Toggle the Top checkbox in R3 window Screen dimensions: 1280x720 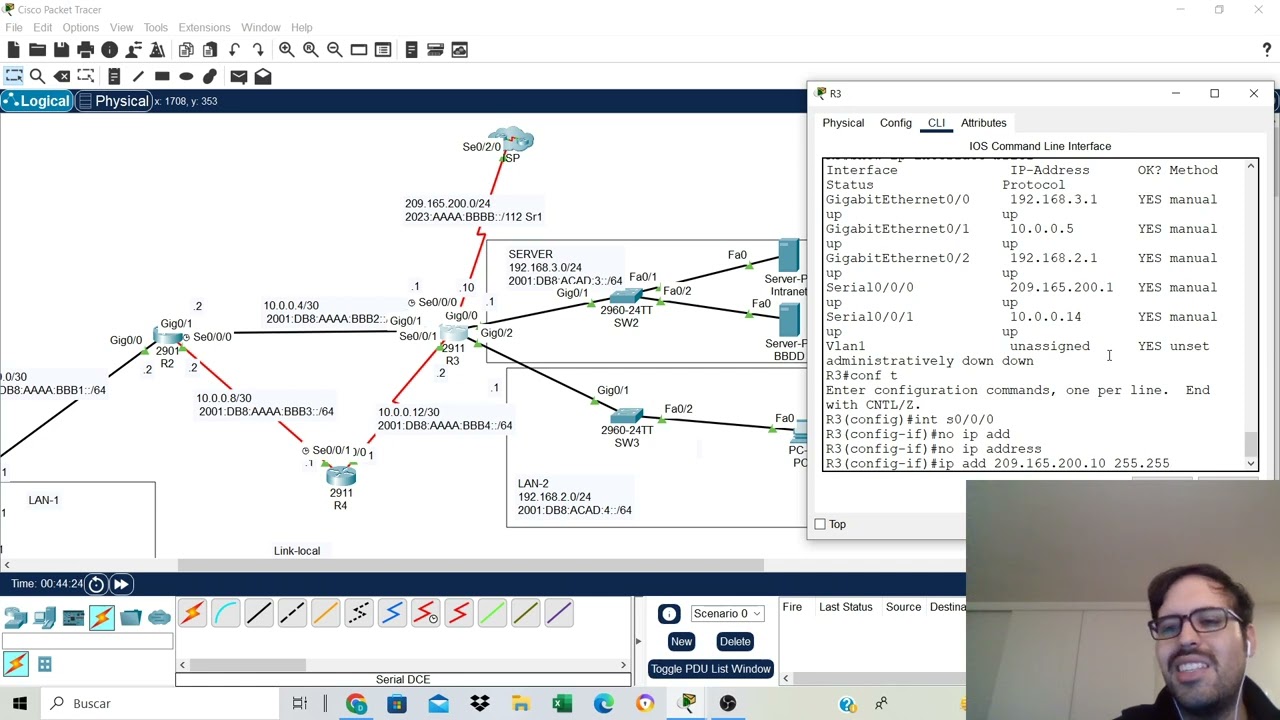pyautogui.click(x=820, y=524)
